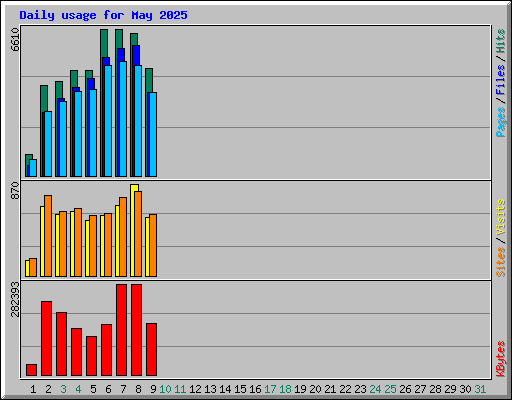The height and width of the screenshot is (400, 512).
Task: Click green day number 18 on the x-axis
Action: click(285, 389)
